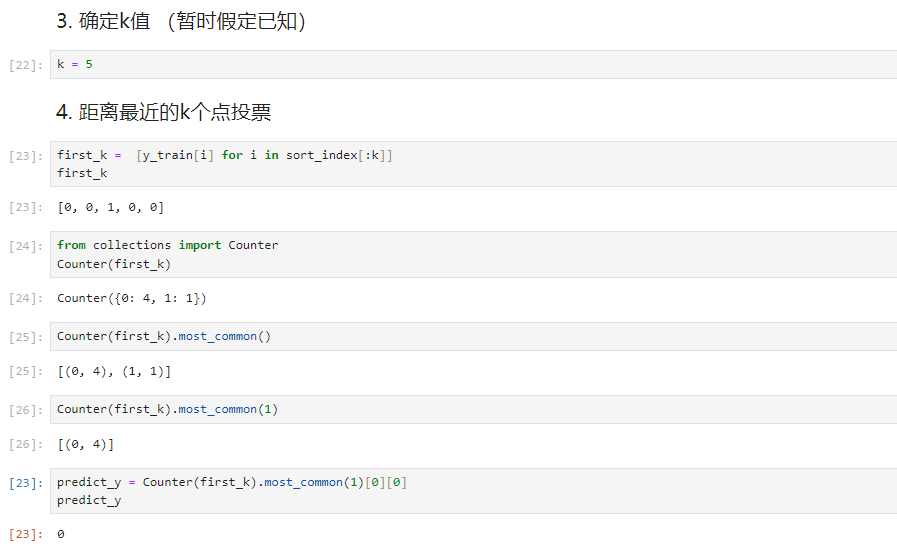This screenshot has width=897, height=549.
Task: Click the Counter import code cell
Action: [x=474, y=254]
